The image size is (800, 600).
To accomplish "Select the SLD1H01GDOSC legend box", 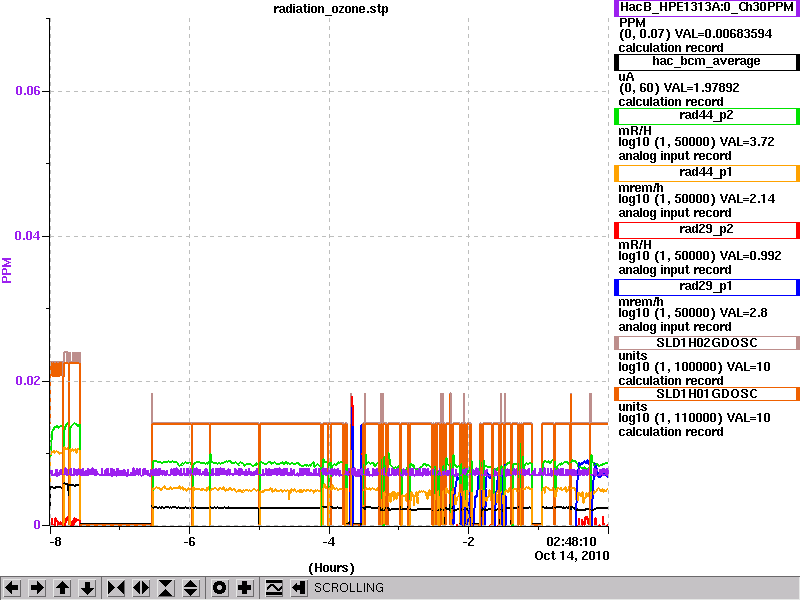I will point(707,394).
